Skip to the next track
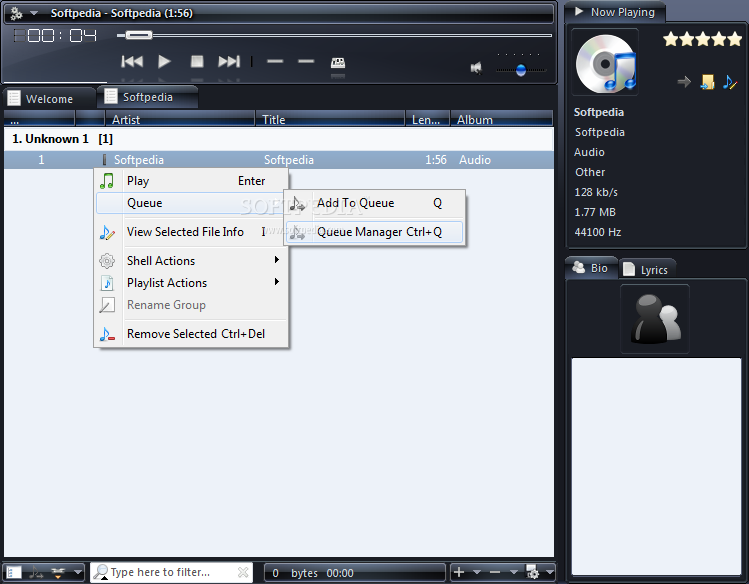Viewport: 749px width, 584px height. 229,62
